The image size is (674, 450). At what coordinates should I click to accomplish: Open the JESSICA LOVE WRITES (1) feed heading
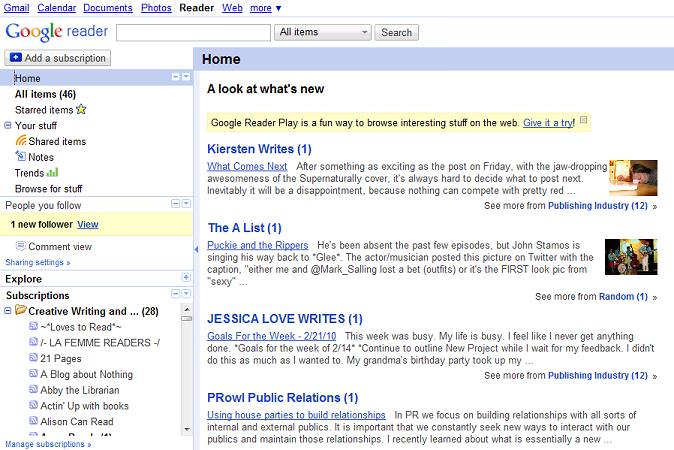[285, 318]
